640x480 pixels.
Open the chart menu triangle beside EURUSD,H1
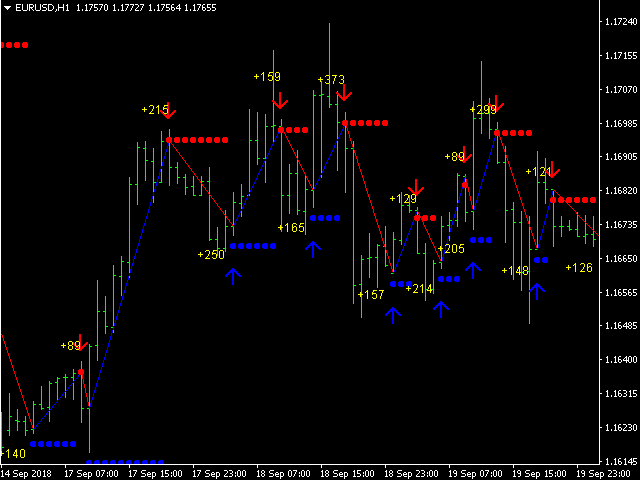(7, 8)
